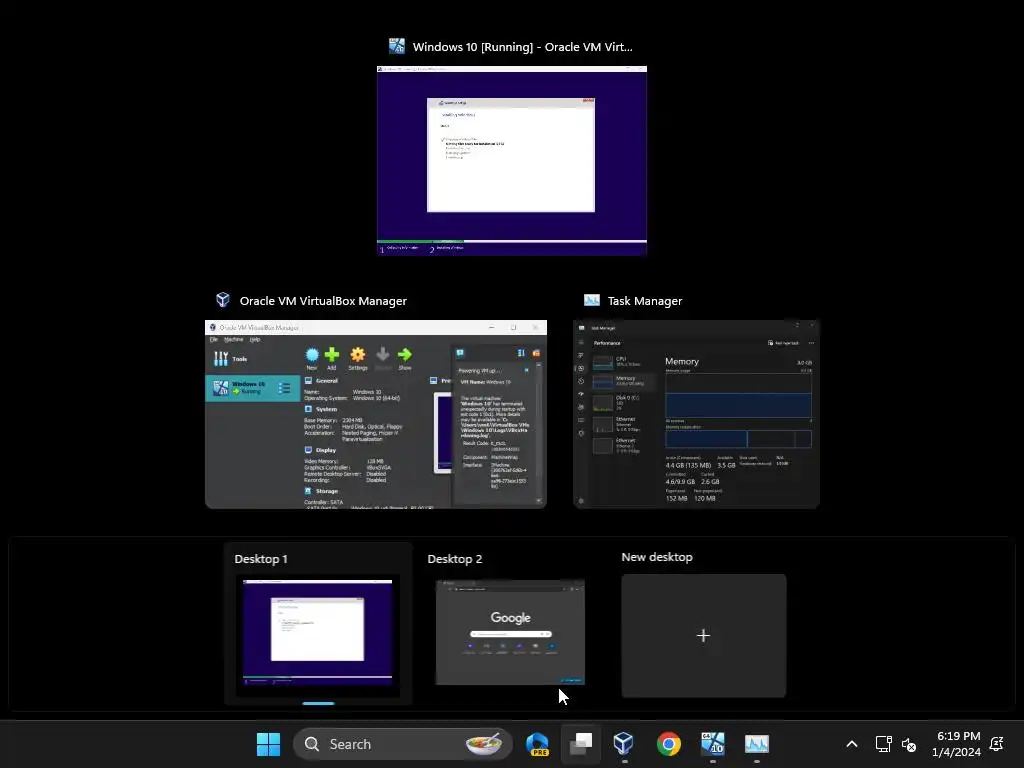Click the Disk 0 (C:) row in the Task Manager preview
This screenshot has height=768, width=1024.
pyautogui.click(x=623, y=403)
